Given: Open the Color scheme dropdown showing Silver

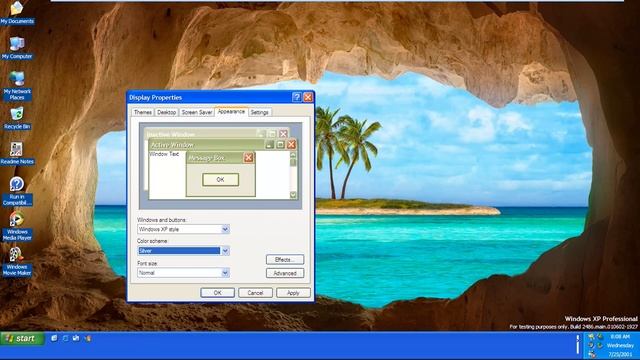Looking at the screenshot, I should pyautogui.click(x=225, y=251).
